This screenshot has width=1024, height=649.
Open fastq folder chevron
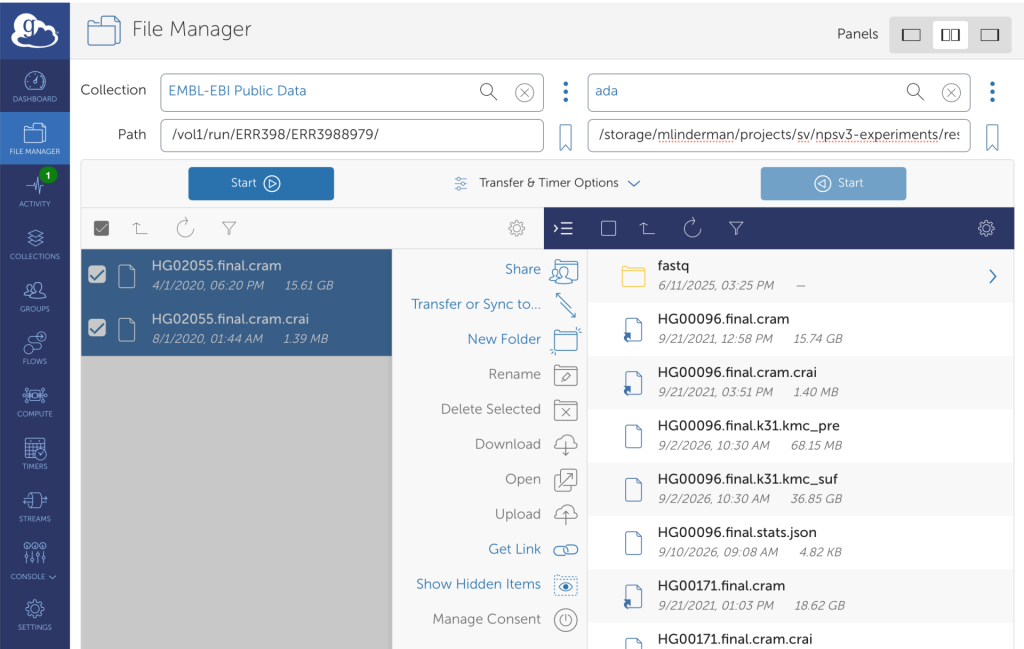(x=992, y=276)
